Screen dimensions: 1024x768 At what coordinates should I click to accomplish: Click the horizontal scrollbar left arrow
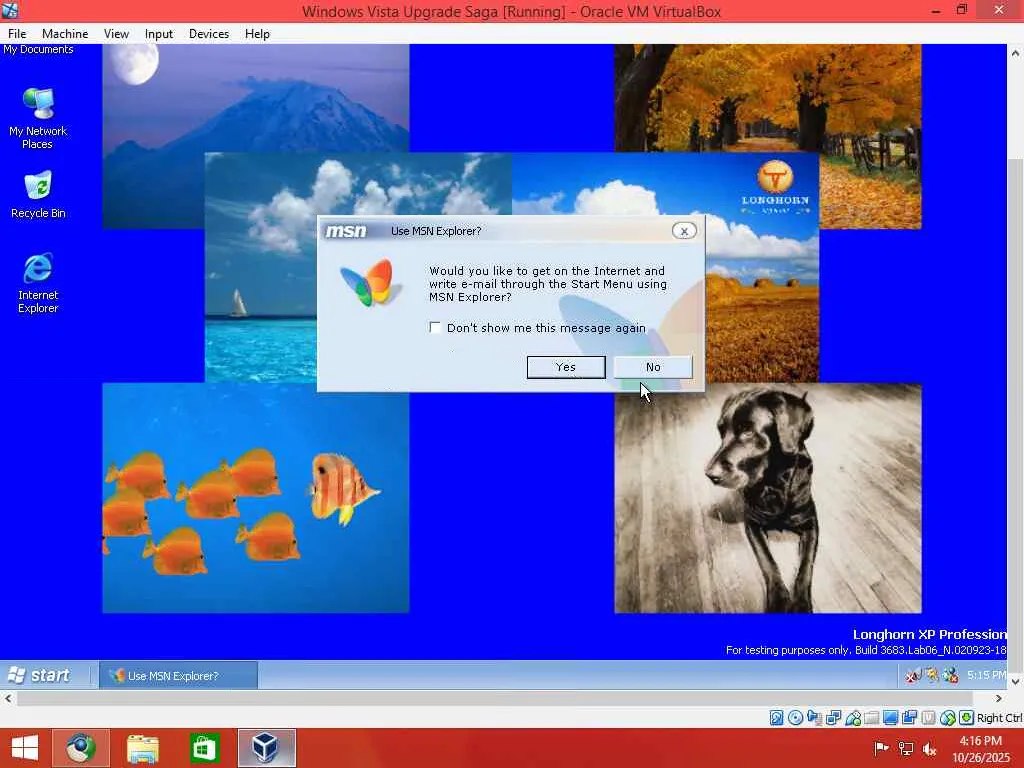pyautogui.click(x=8, y=698)
